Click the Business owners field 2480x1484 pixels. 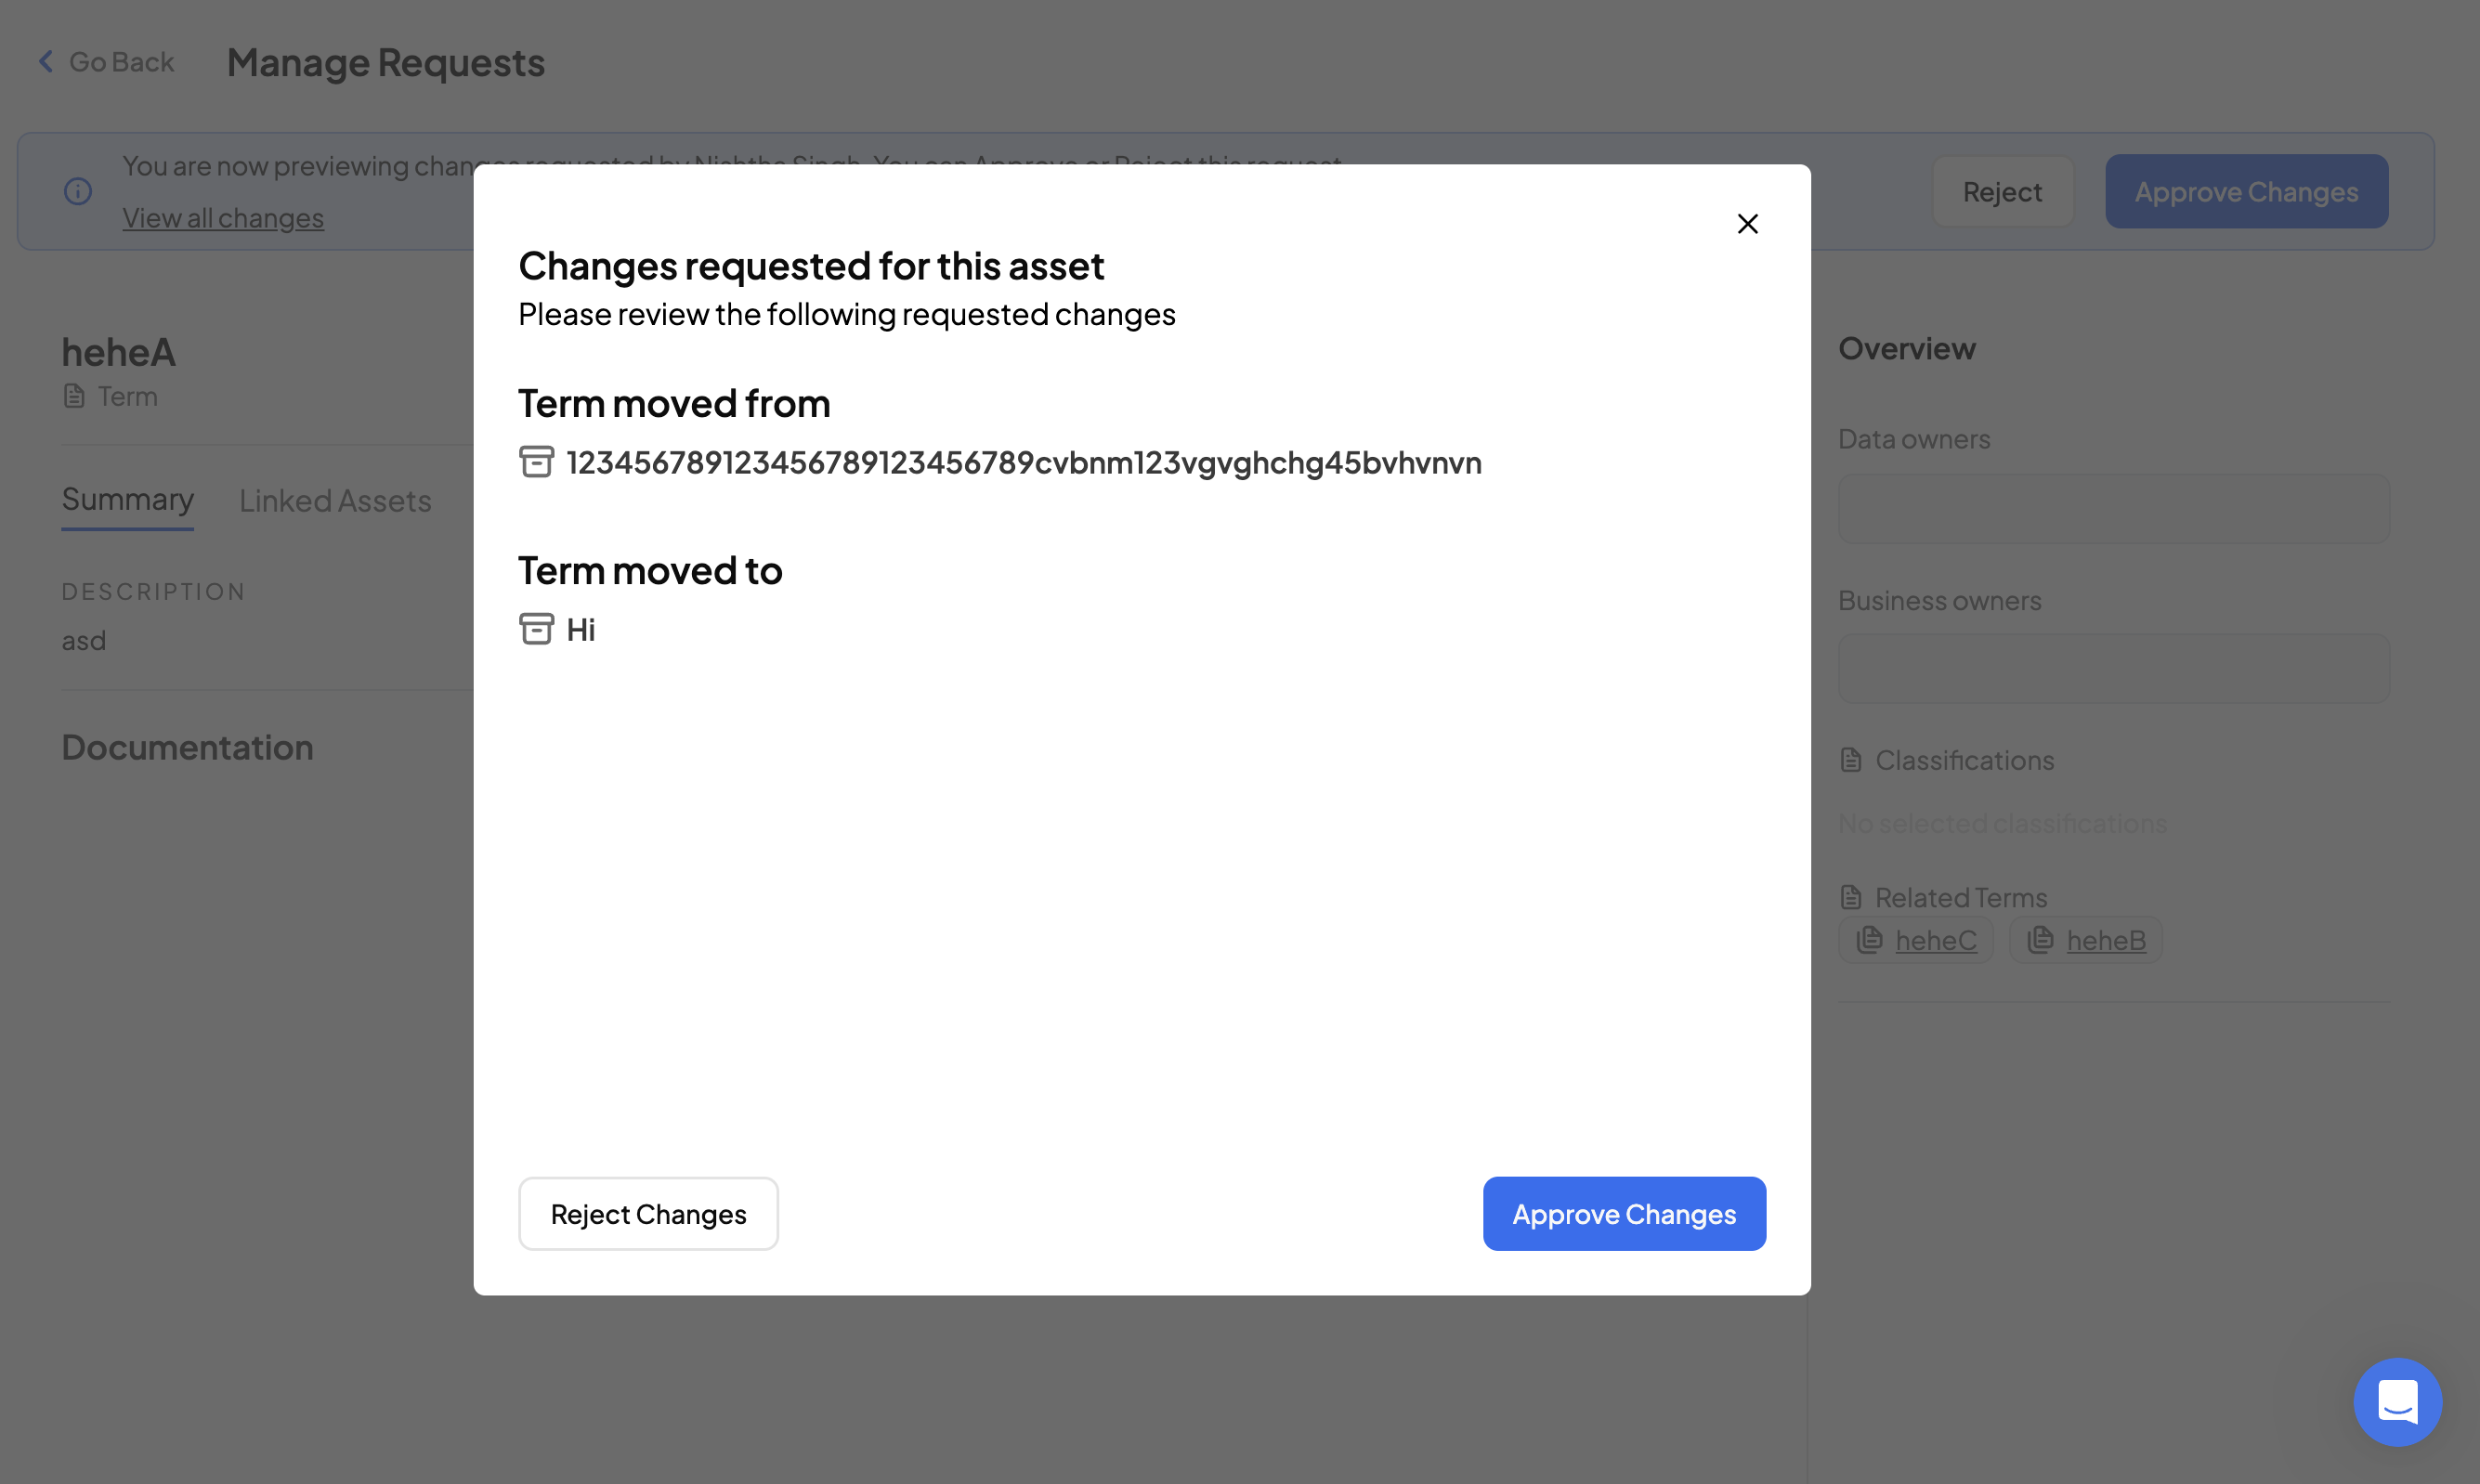click(2113, 669)
